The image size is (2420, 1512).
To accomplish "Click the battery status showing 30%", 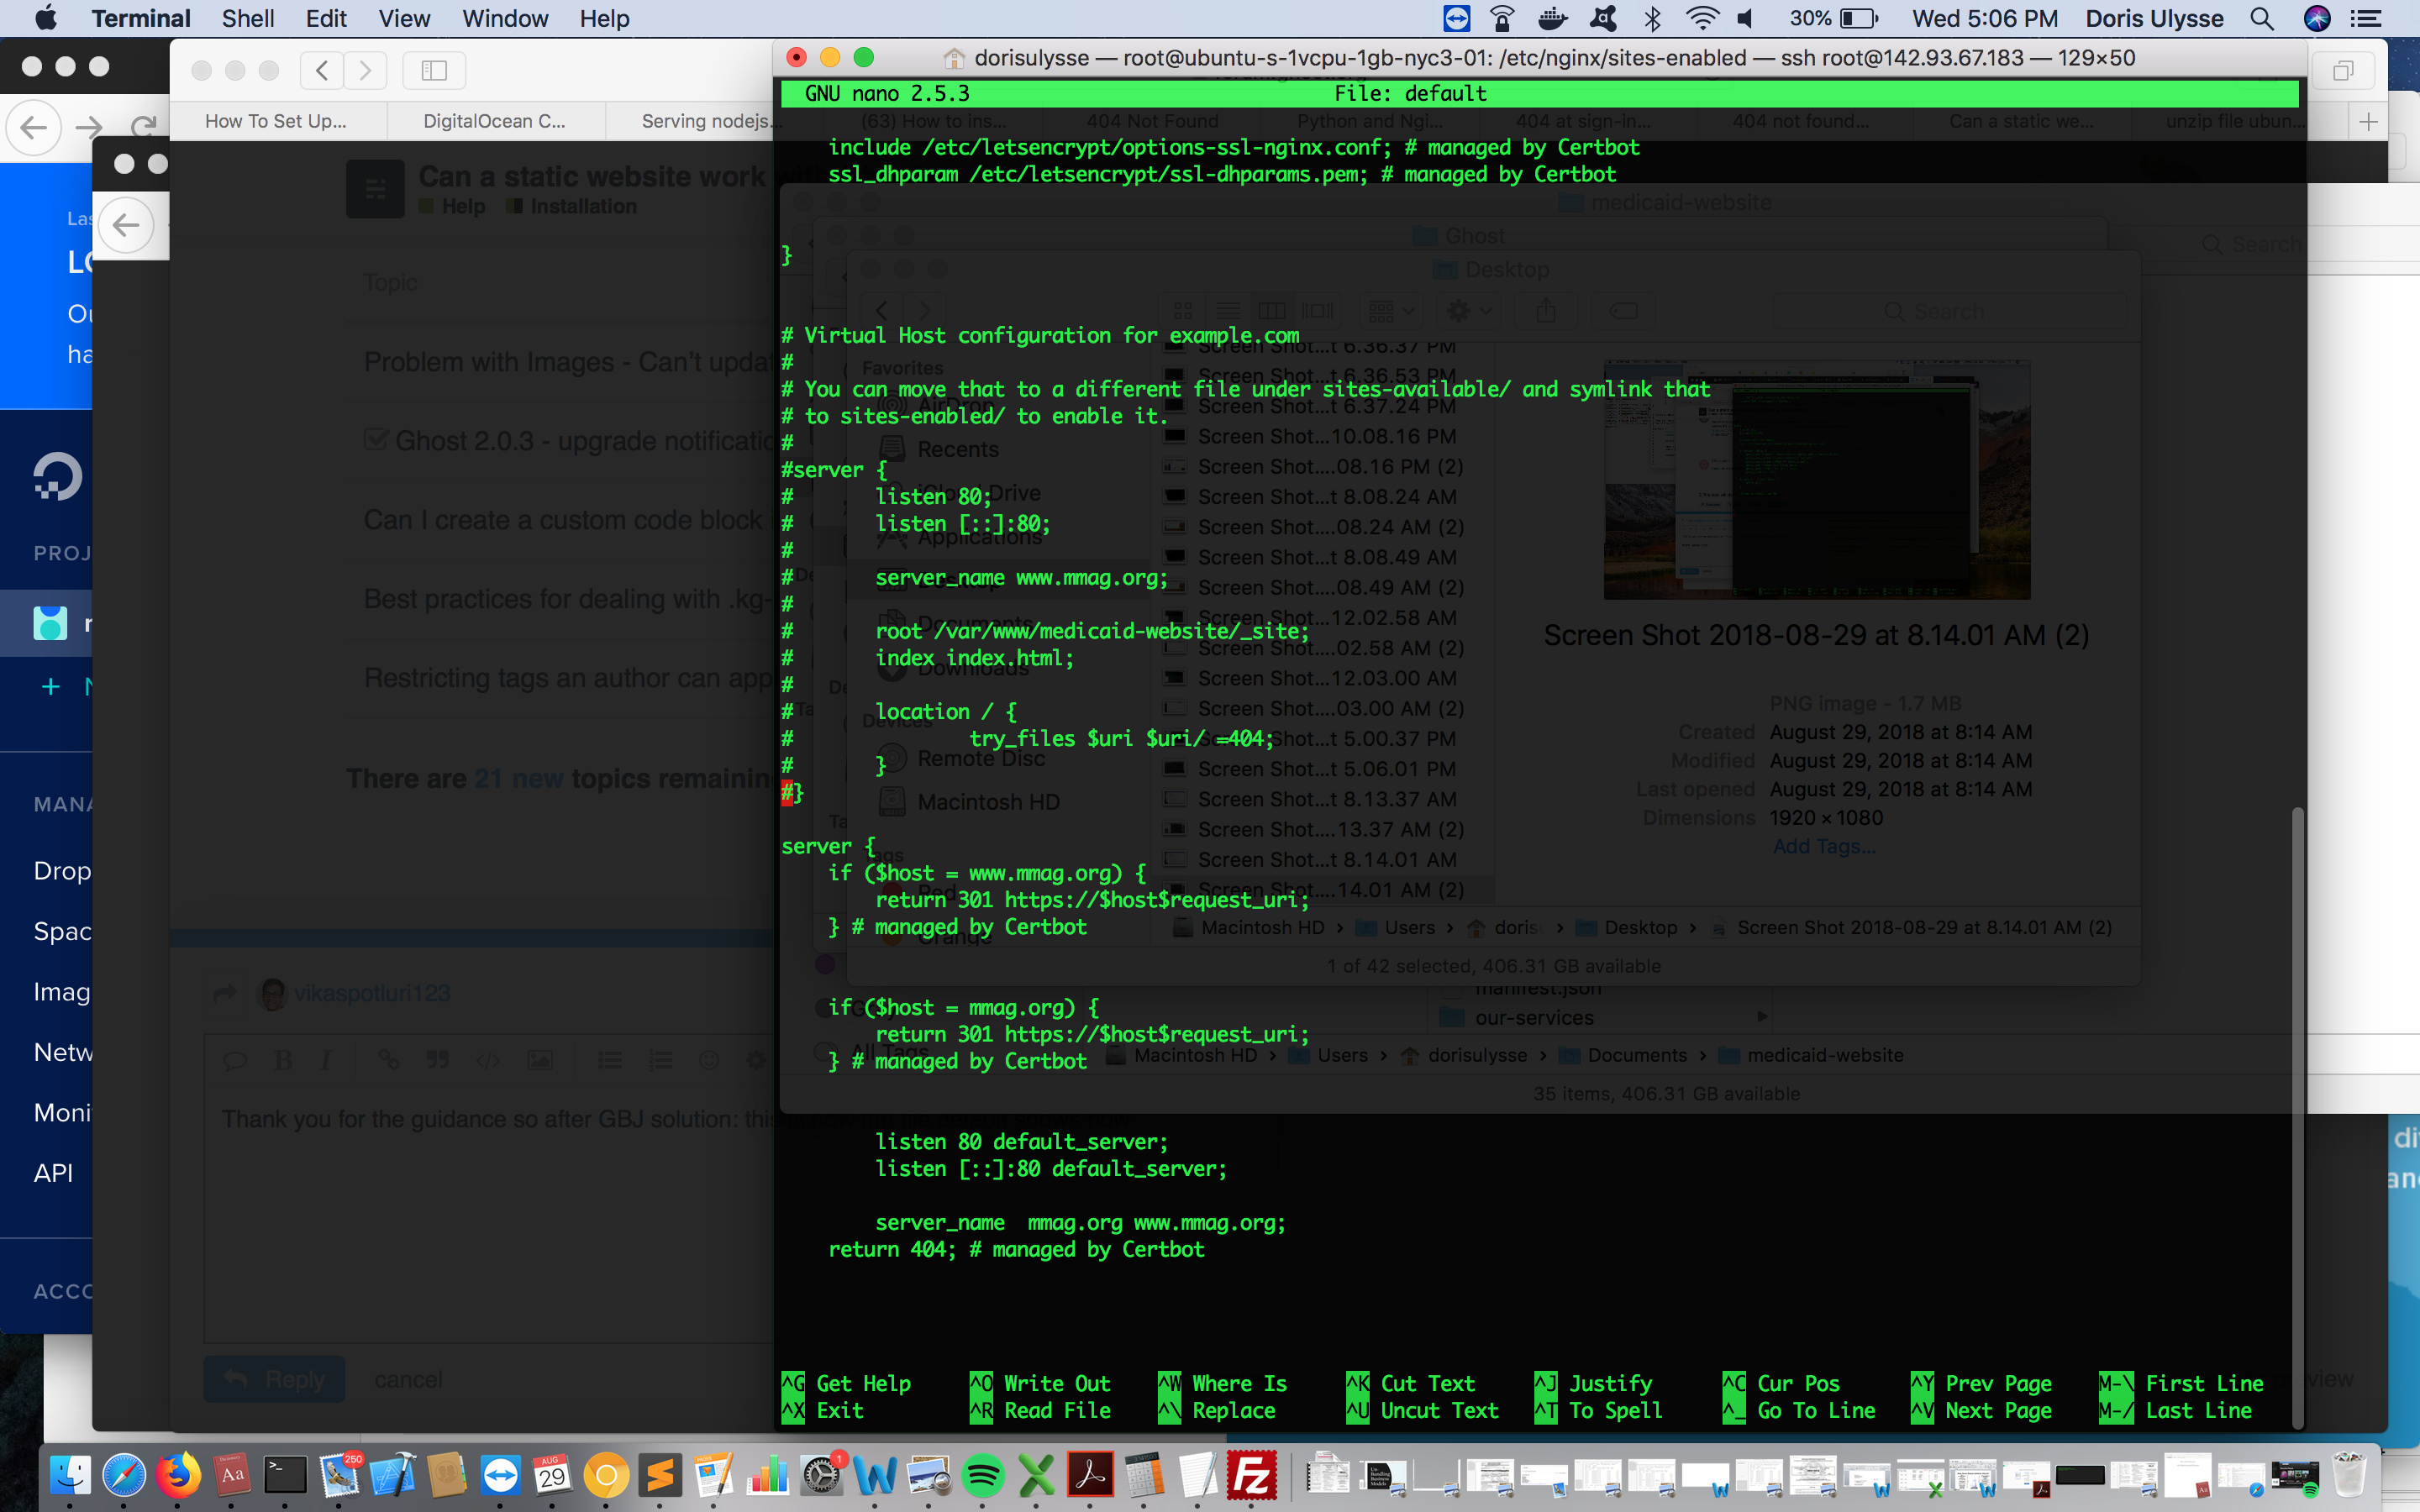I will (1834, 18).
